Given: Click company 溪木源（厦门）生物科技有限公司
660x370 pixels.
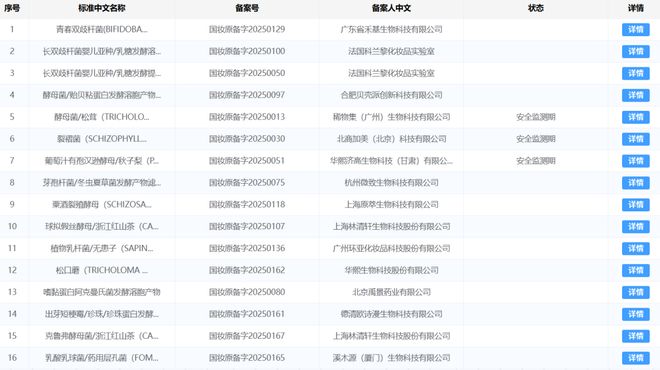Looking at the screenshot, I should [391, 358].
